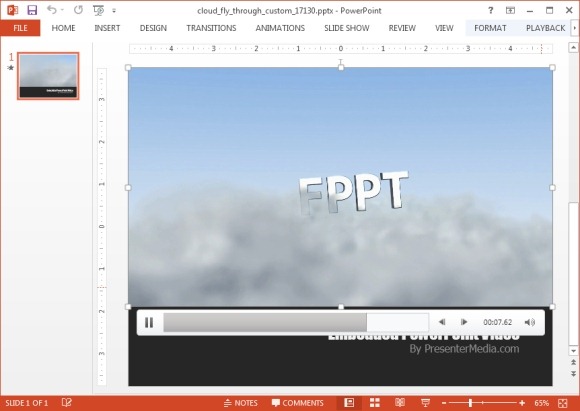Open Ribbon Display Options
Image resolution: width=580 pixels, height=411 pixels.
tap(510, 10)
